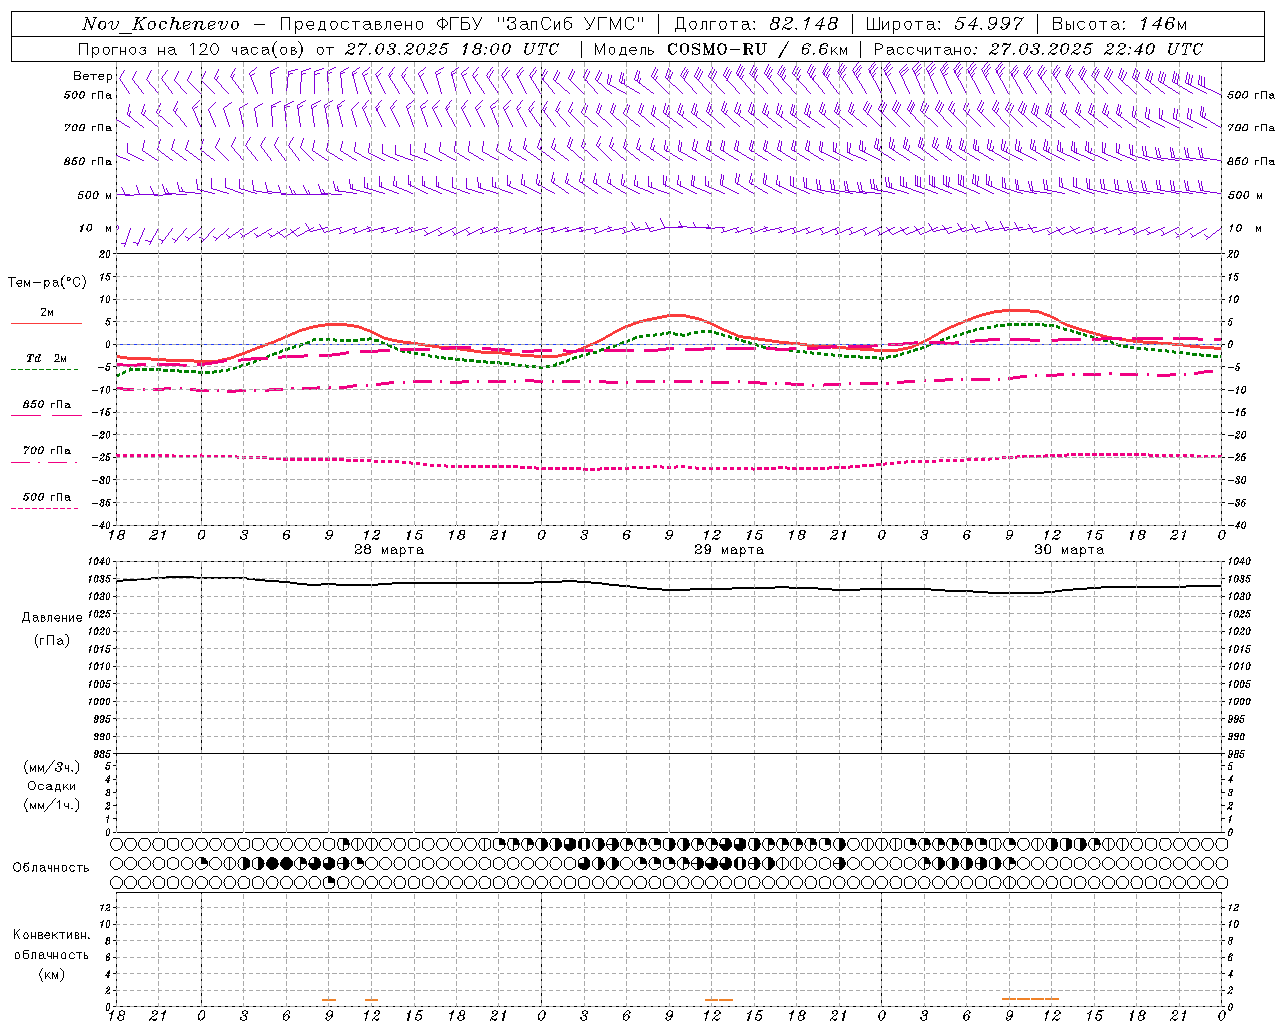Click the Осадки precipitation label

51,787
